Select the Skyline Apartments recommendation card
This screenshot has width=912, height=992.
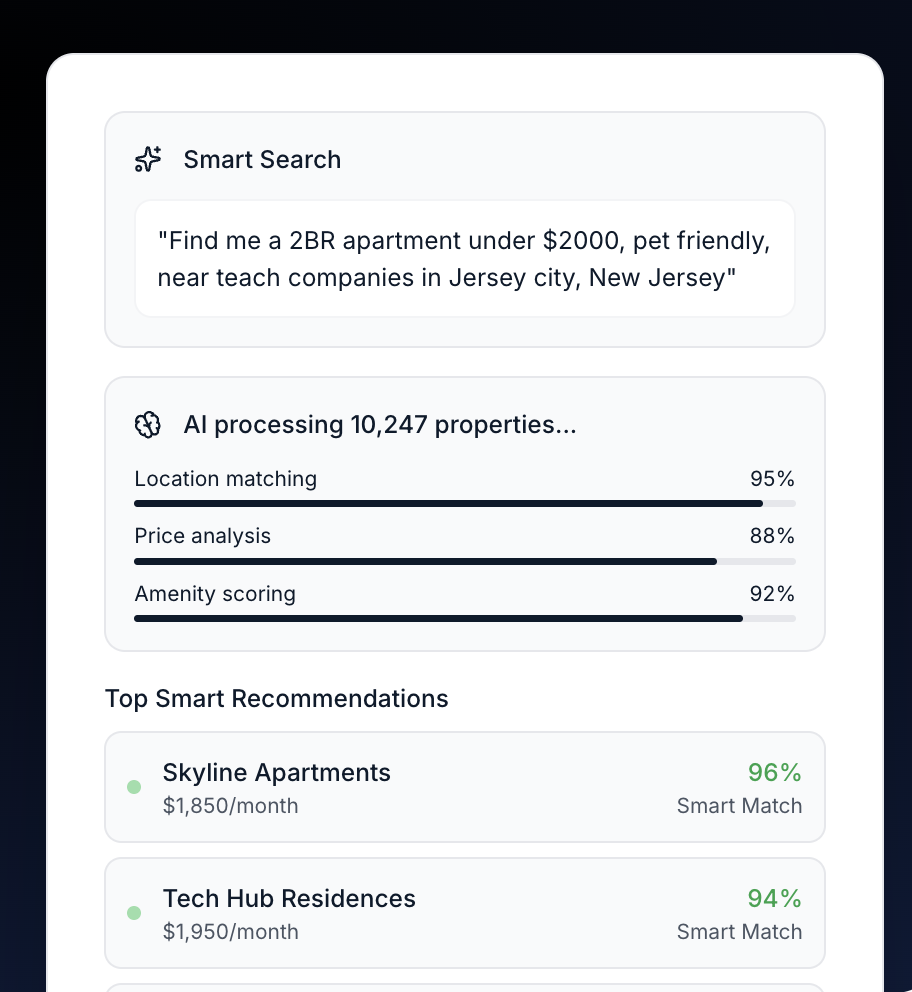coord(465,787)
